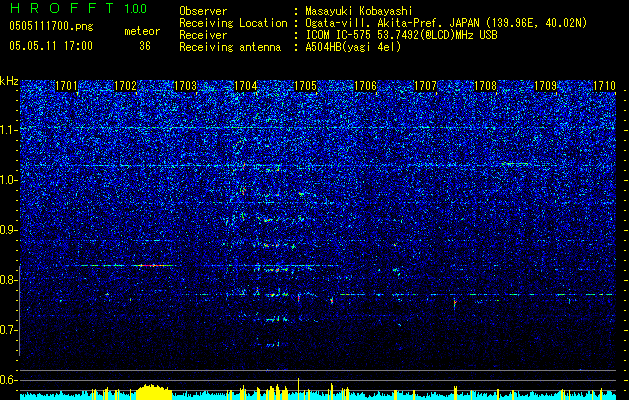Click the 1705 time marker
This screenshot has height=400, width=629.
tap(306, 86)
